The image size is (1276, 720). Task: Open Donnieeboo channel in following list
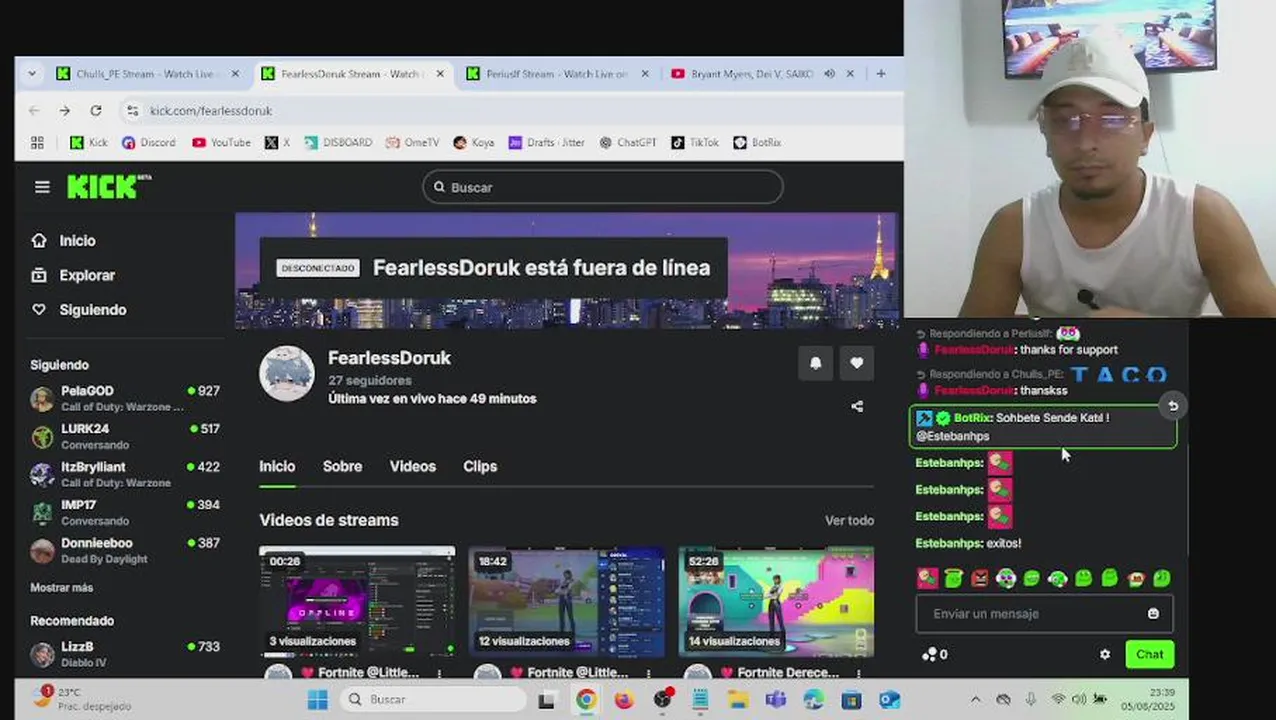click(x=124, y=550)
